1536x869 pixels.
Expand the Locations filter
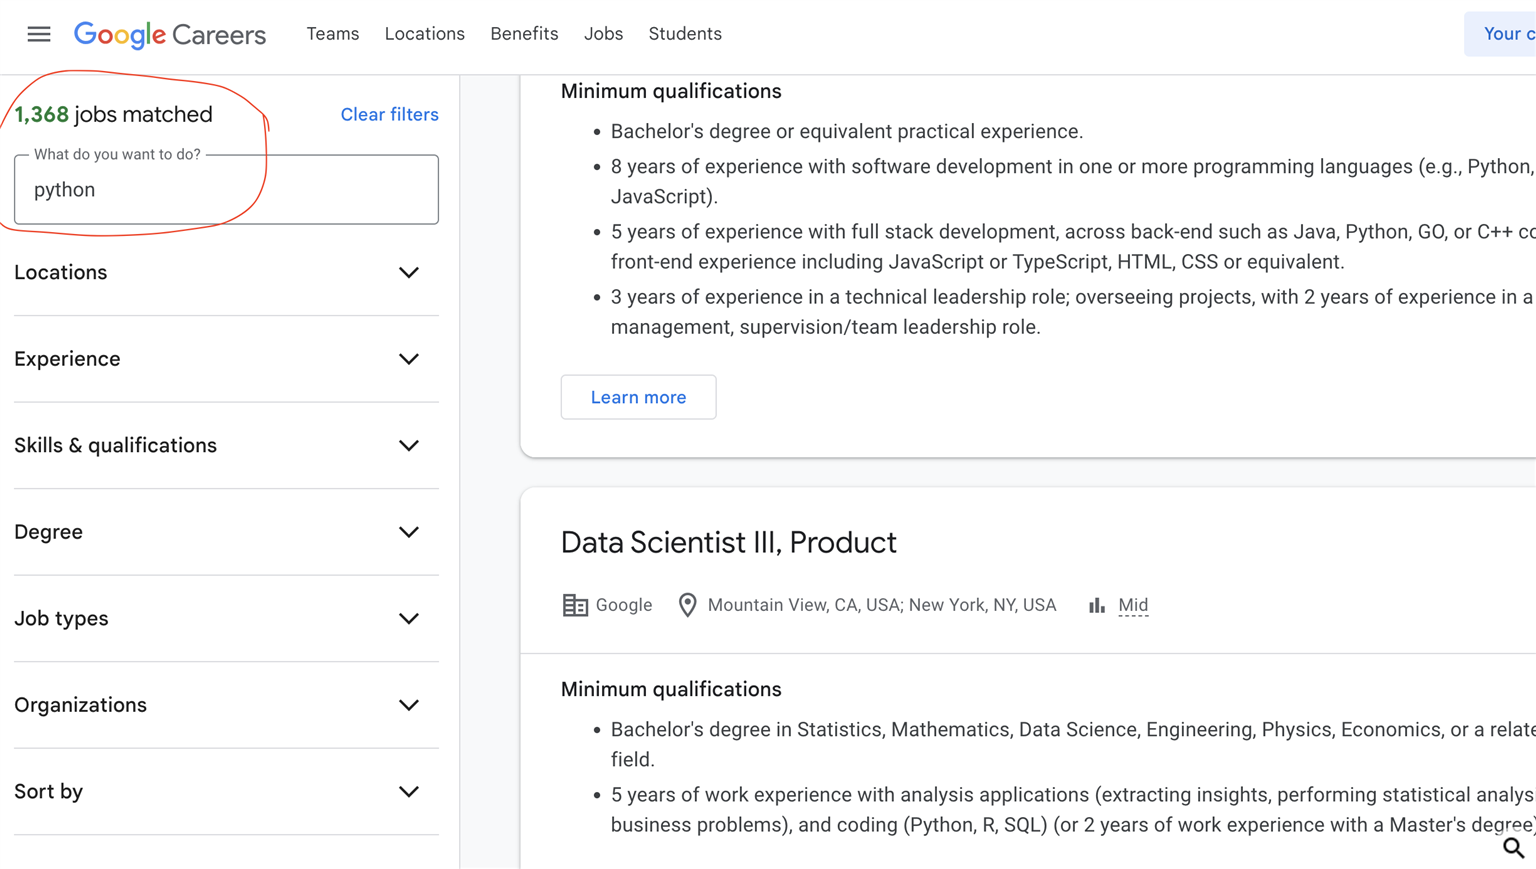pyautogui.click(x=226, y=273)
